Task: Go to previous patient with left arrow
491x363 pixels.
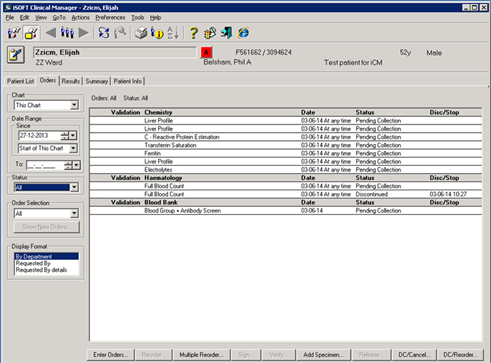Action: 51,33
